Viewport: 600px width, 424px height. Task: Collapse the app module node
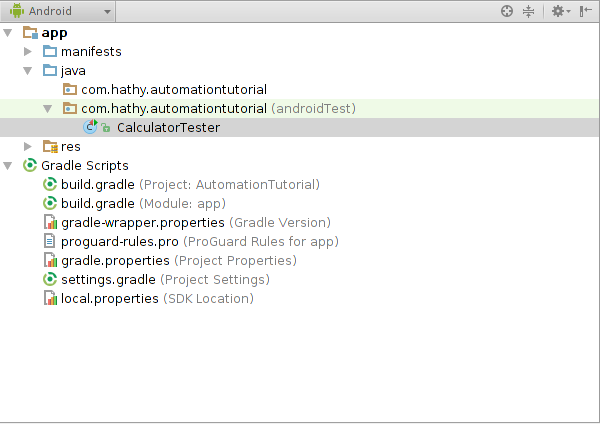[x=9, y=33]
